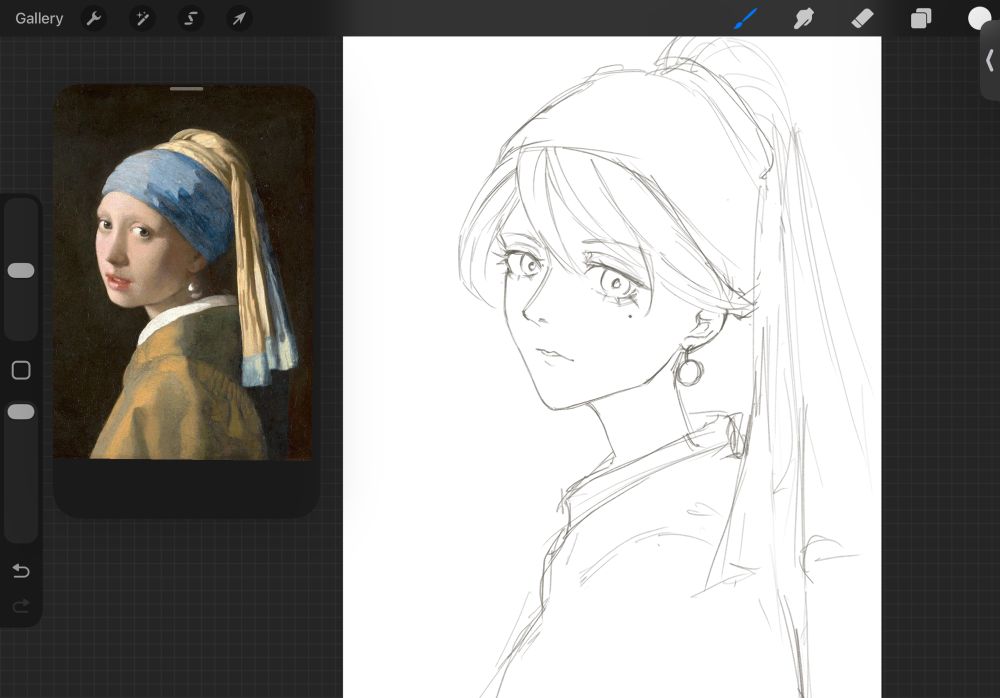Activate the Transform arrow tool
This screenshot has height=698, width=1000.
[239, 19]
